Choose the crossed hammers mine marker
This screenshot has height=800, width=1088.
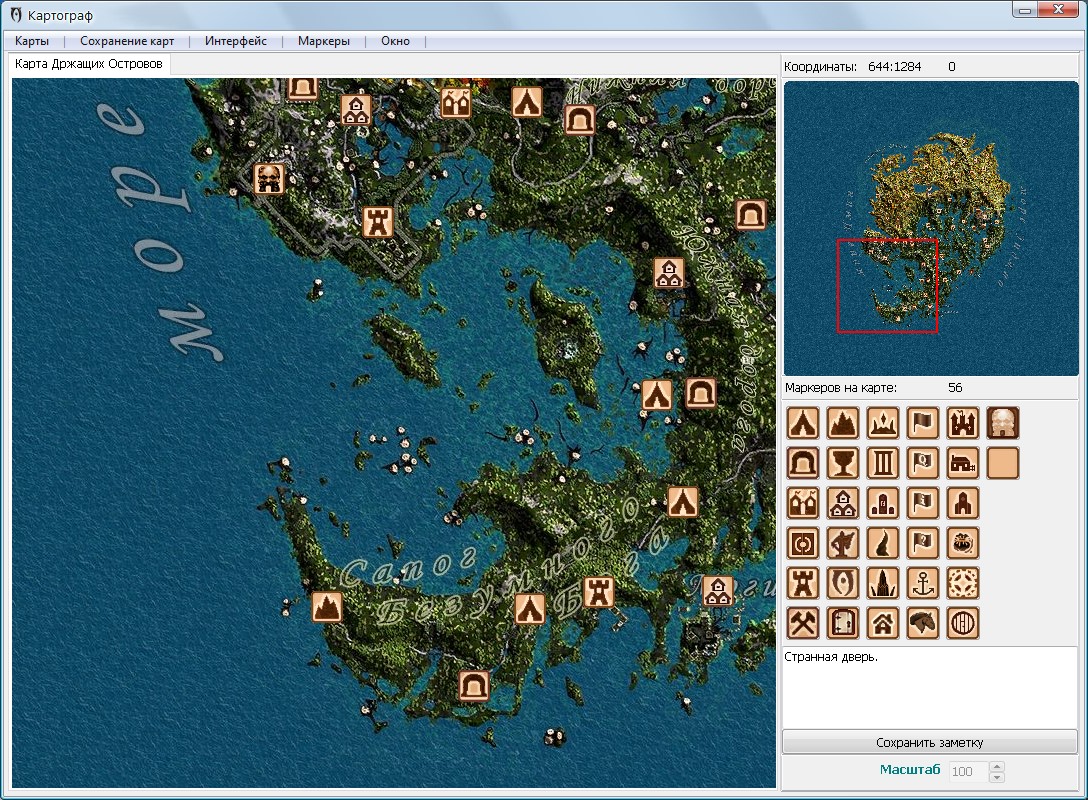803,623
